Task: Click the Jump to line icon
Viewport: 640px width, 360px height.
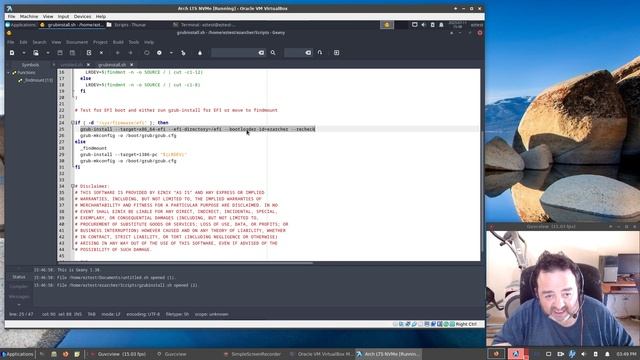Action: coord(320,53)
